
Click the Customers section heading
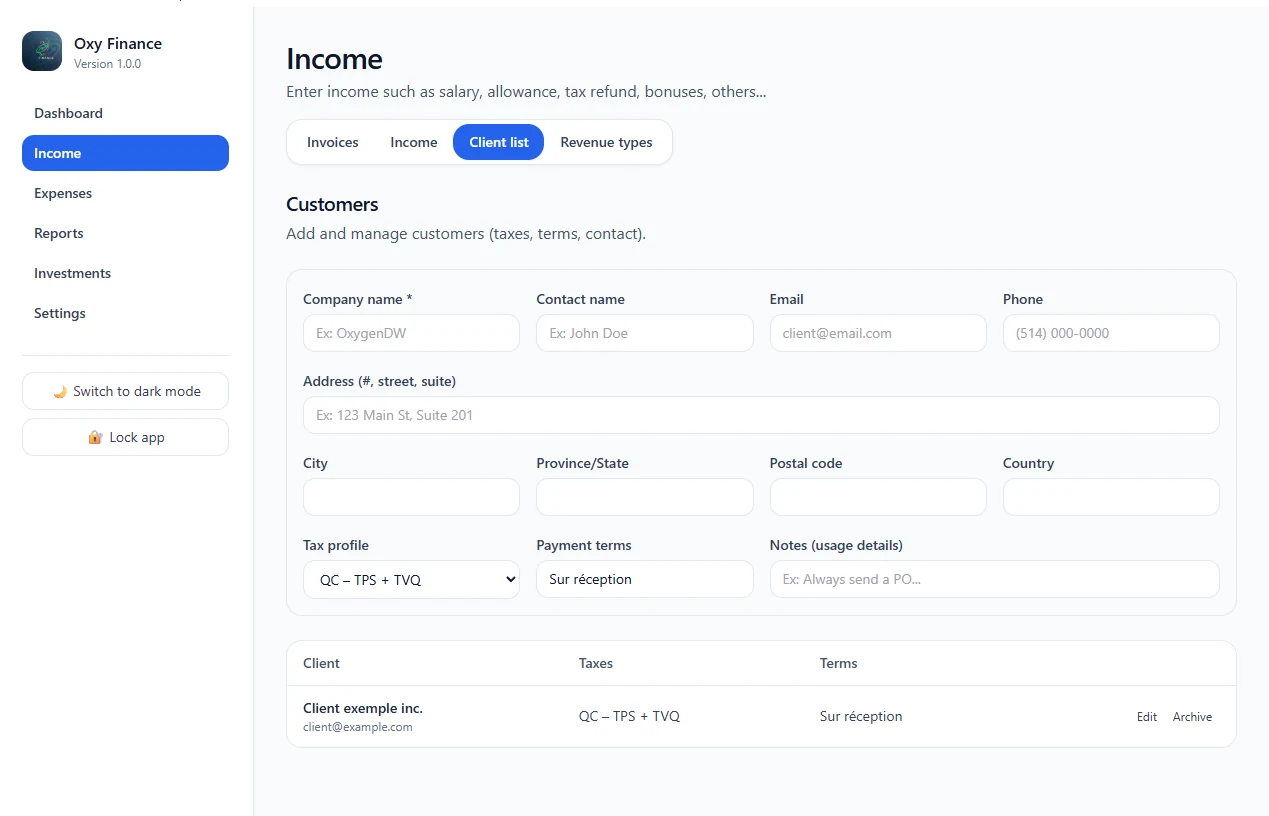pyautogui.click(x=332, y=204)
